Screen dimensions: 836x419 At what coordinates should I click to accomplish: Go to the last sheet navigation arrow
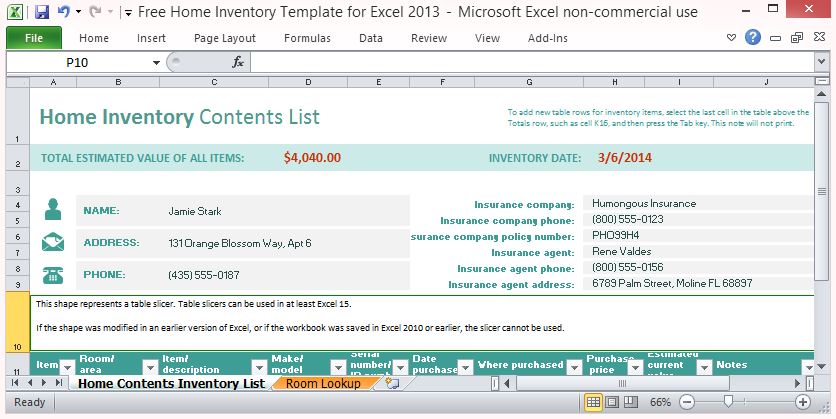(x=58, y=383)
